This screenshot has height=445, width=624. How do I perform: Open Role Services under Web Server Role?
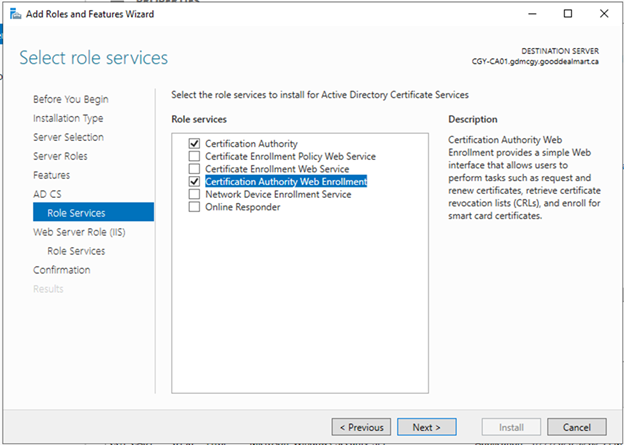(x=76, y=251)
